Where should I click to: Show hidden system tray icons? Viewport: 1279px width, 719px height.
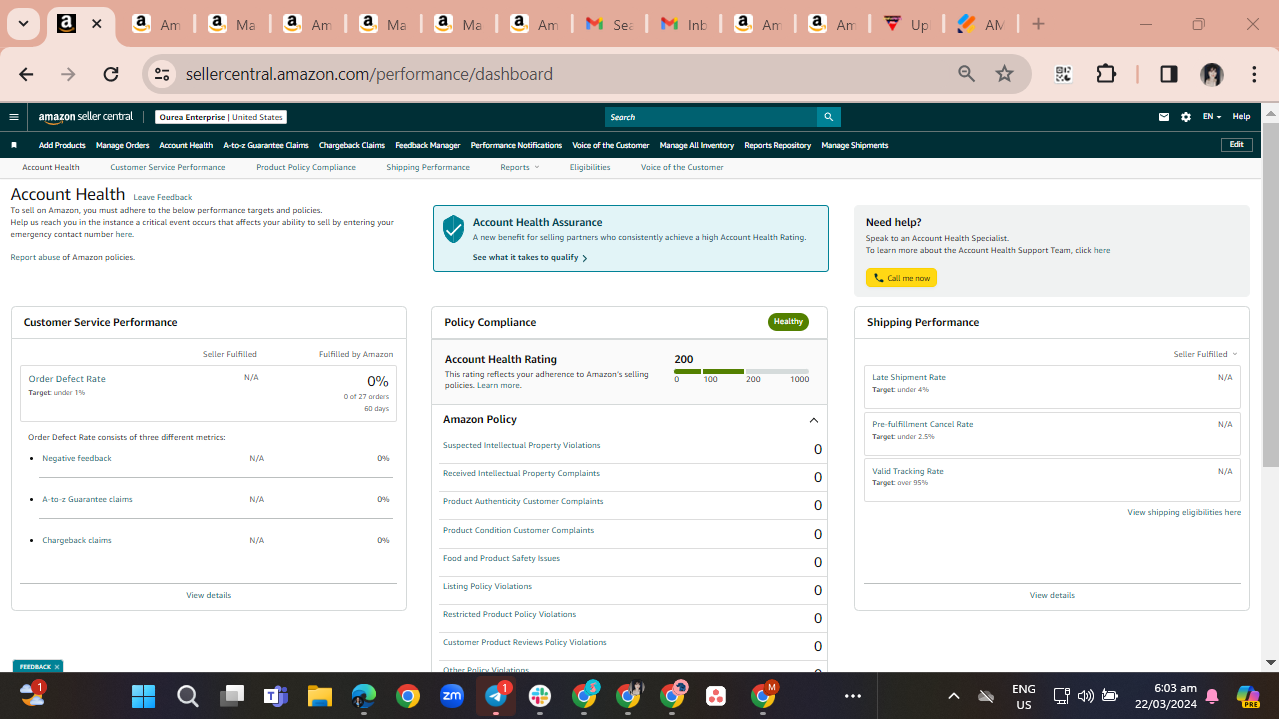pyautogui.click(x=953, y=696)
